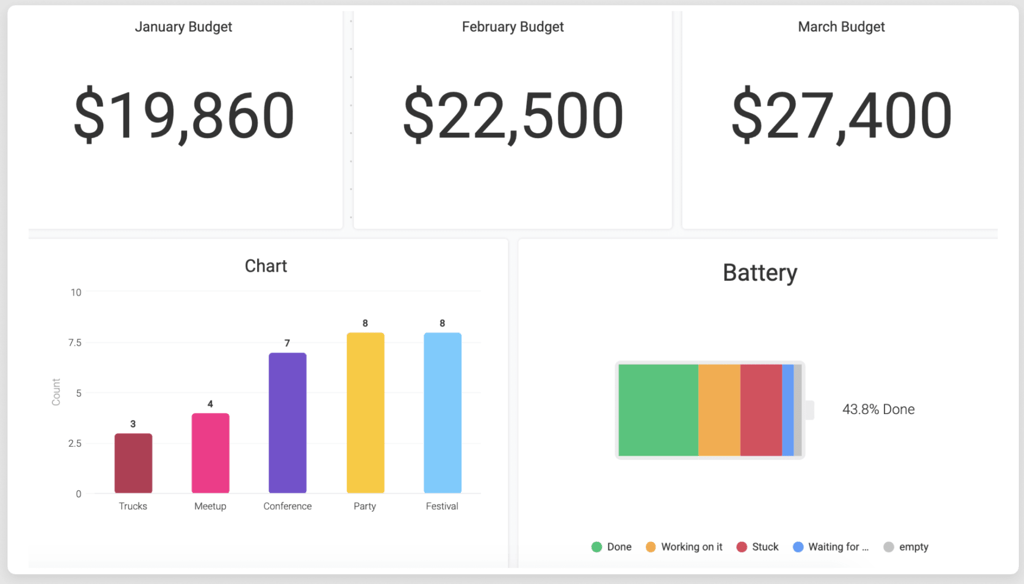
Task: Hide the Stuck legend entry
Action: tap(758, 547)
